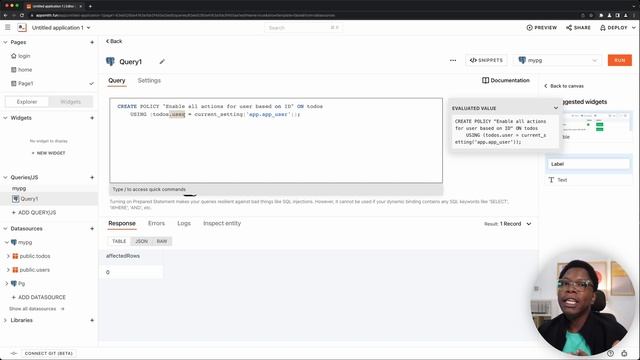Click the Share button
Image resolution: width=640 pixels, height=360 pixels.
(x=578, y=27)
